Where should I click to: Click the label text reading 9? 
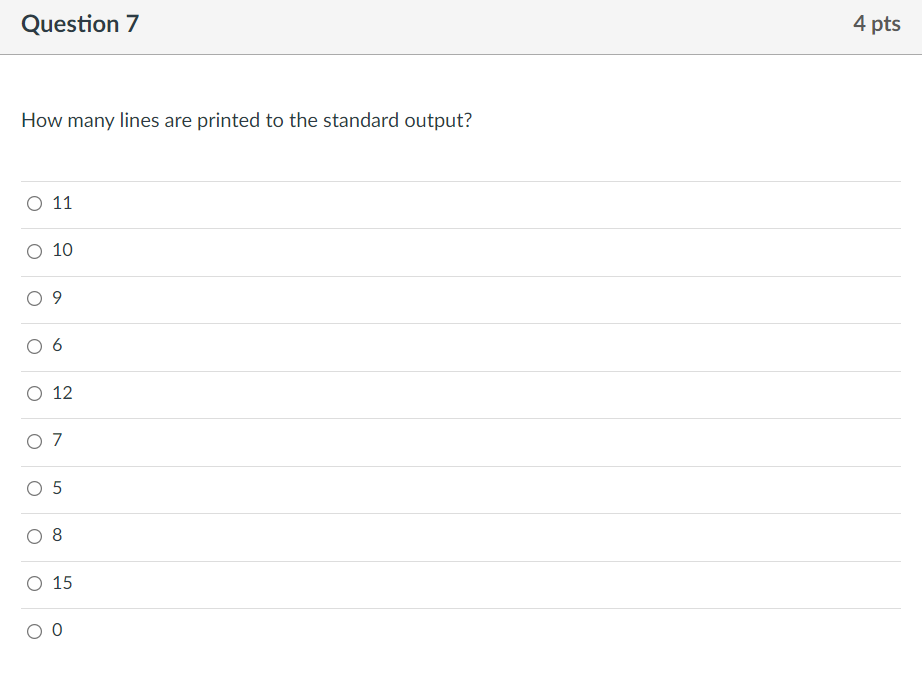coord(58,297)
